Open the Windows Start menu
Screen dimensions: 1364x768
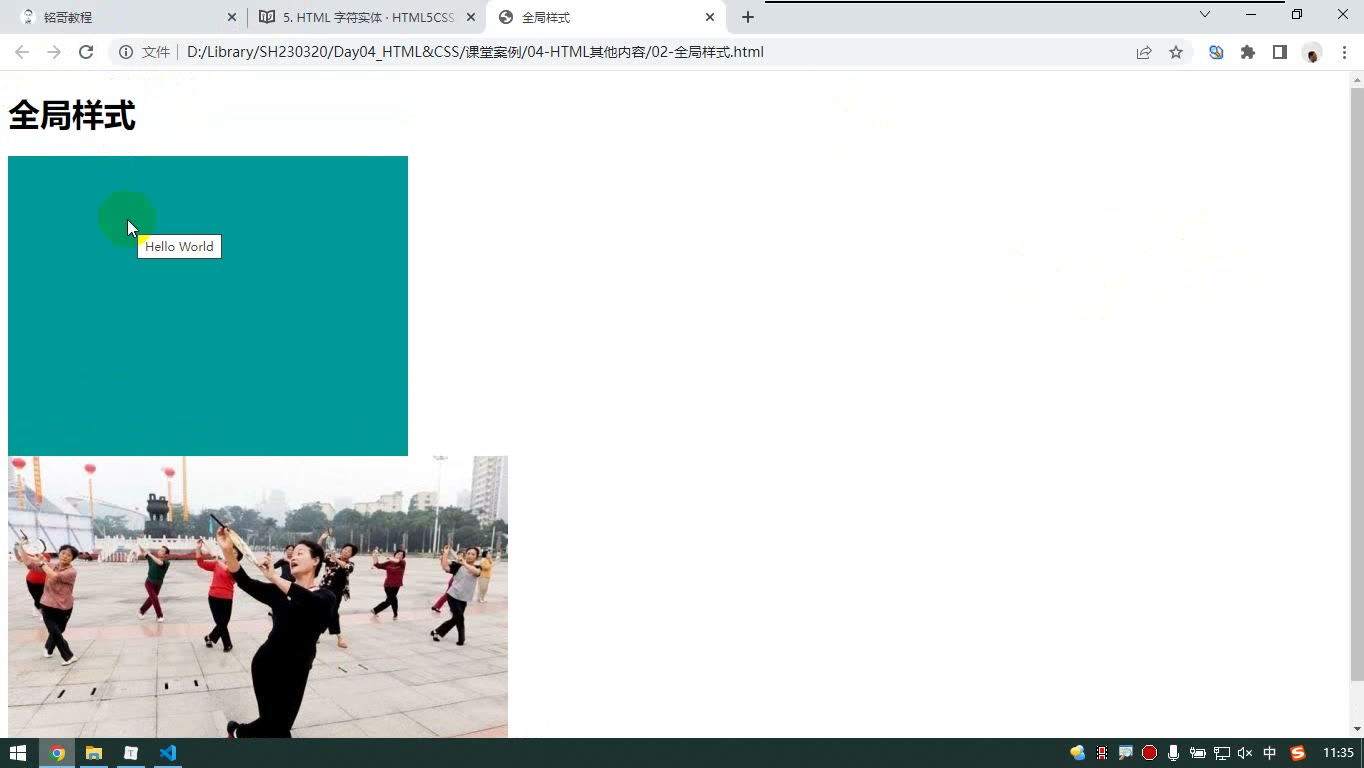coord(18,753)
